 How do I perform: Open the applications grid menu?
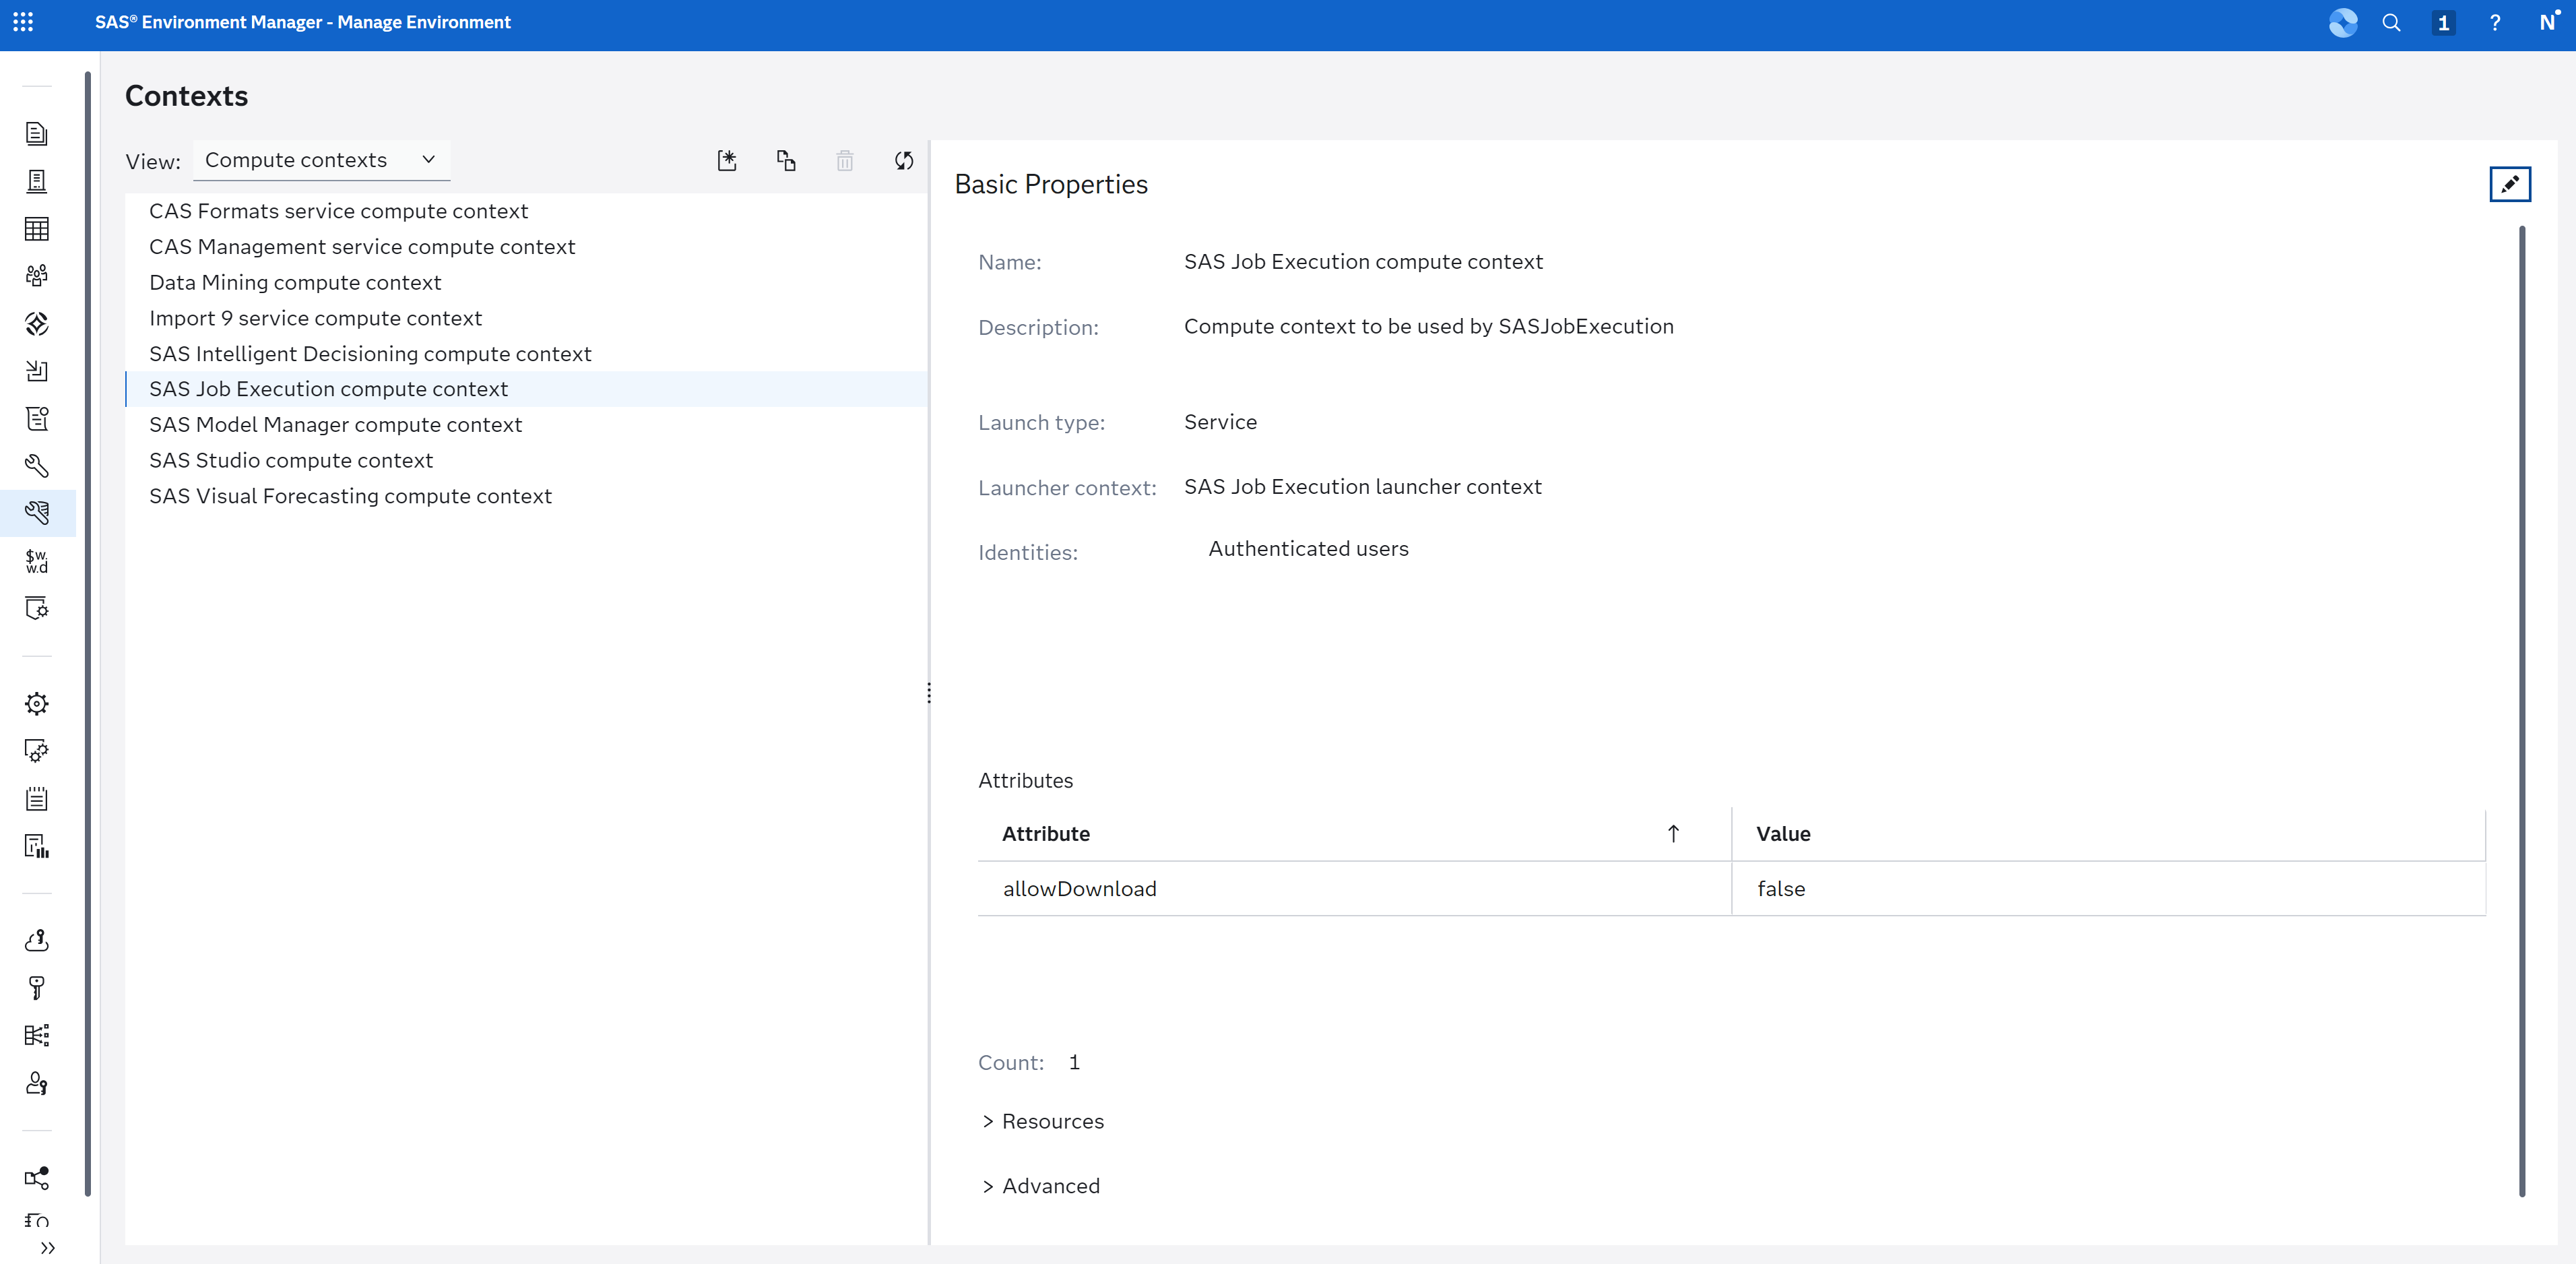coord(23,22)
